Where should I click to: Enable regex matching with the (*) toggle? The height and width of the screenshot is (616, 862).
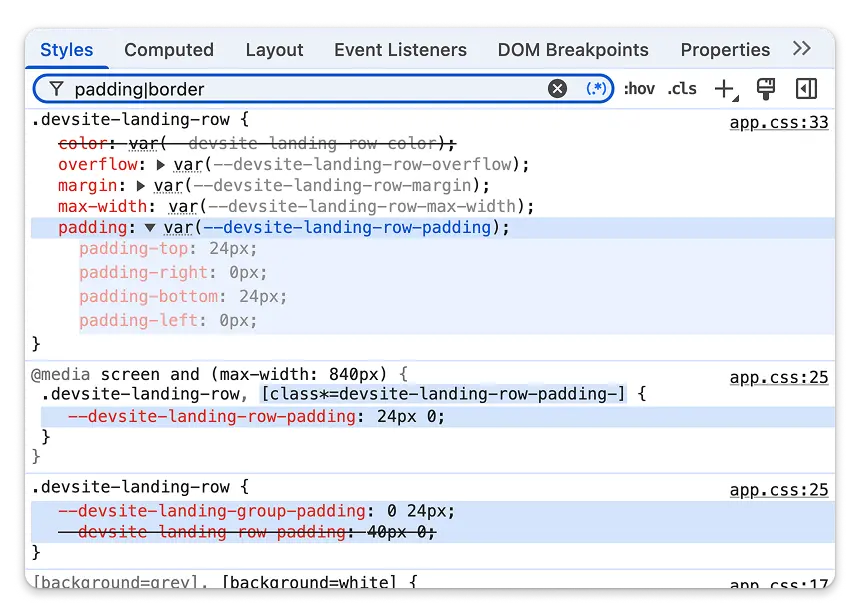595,88
